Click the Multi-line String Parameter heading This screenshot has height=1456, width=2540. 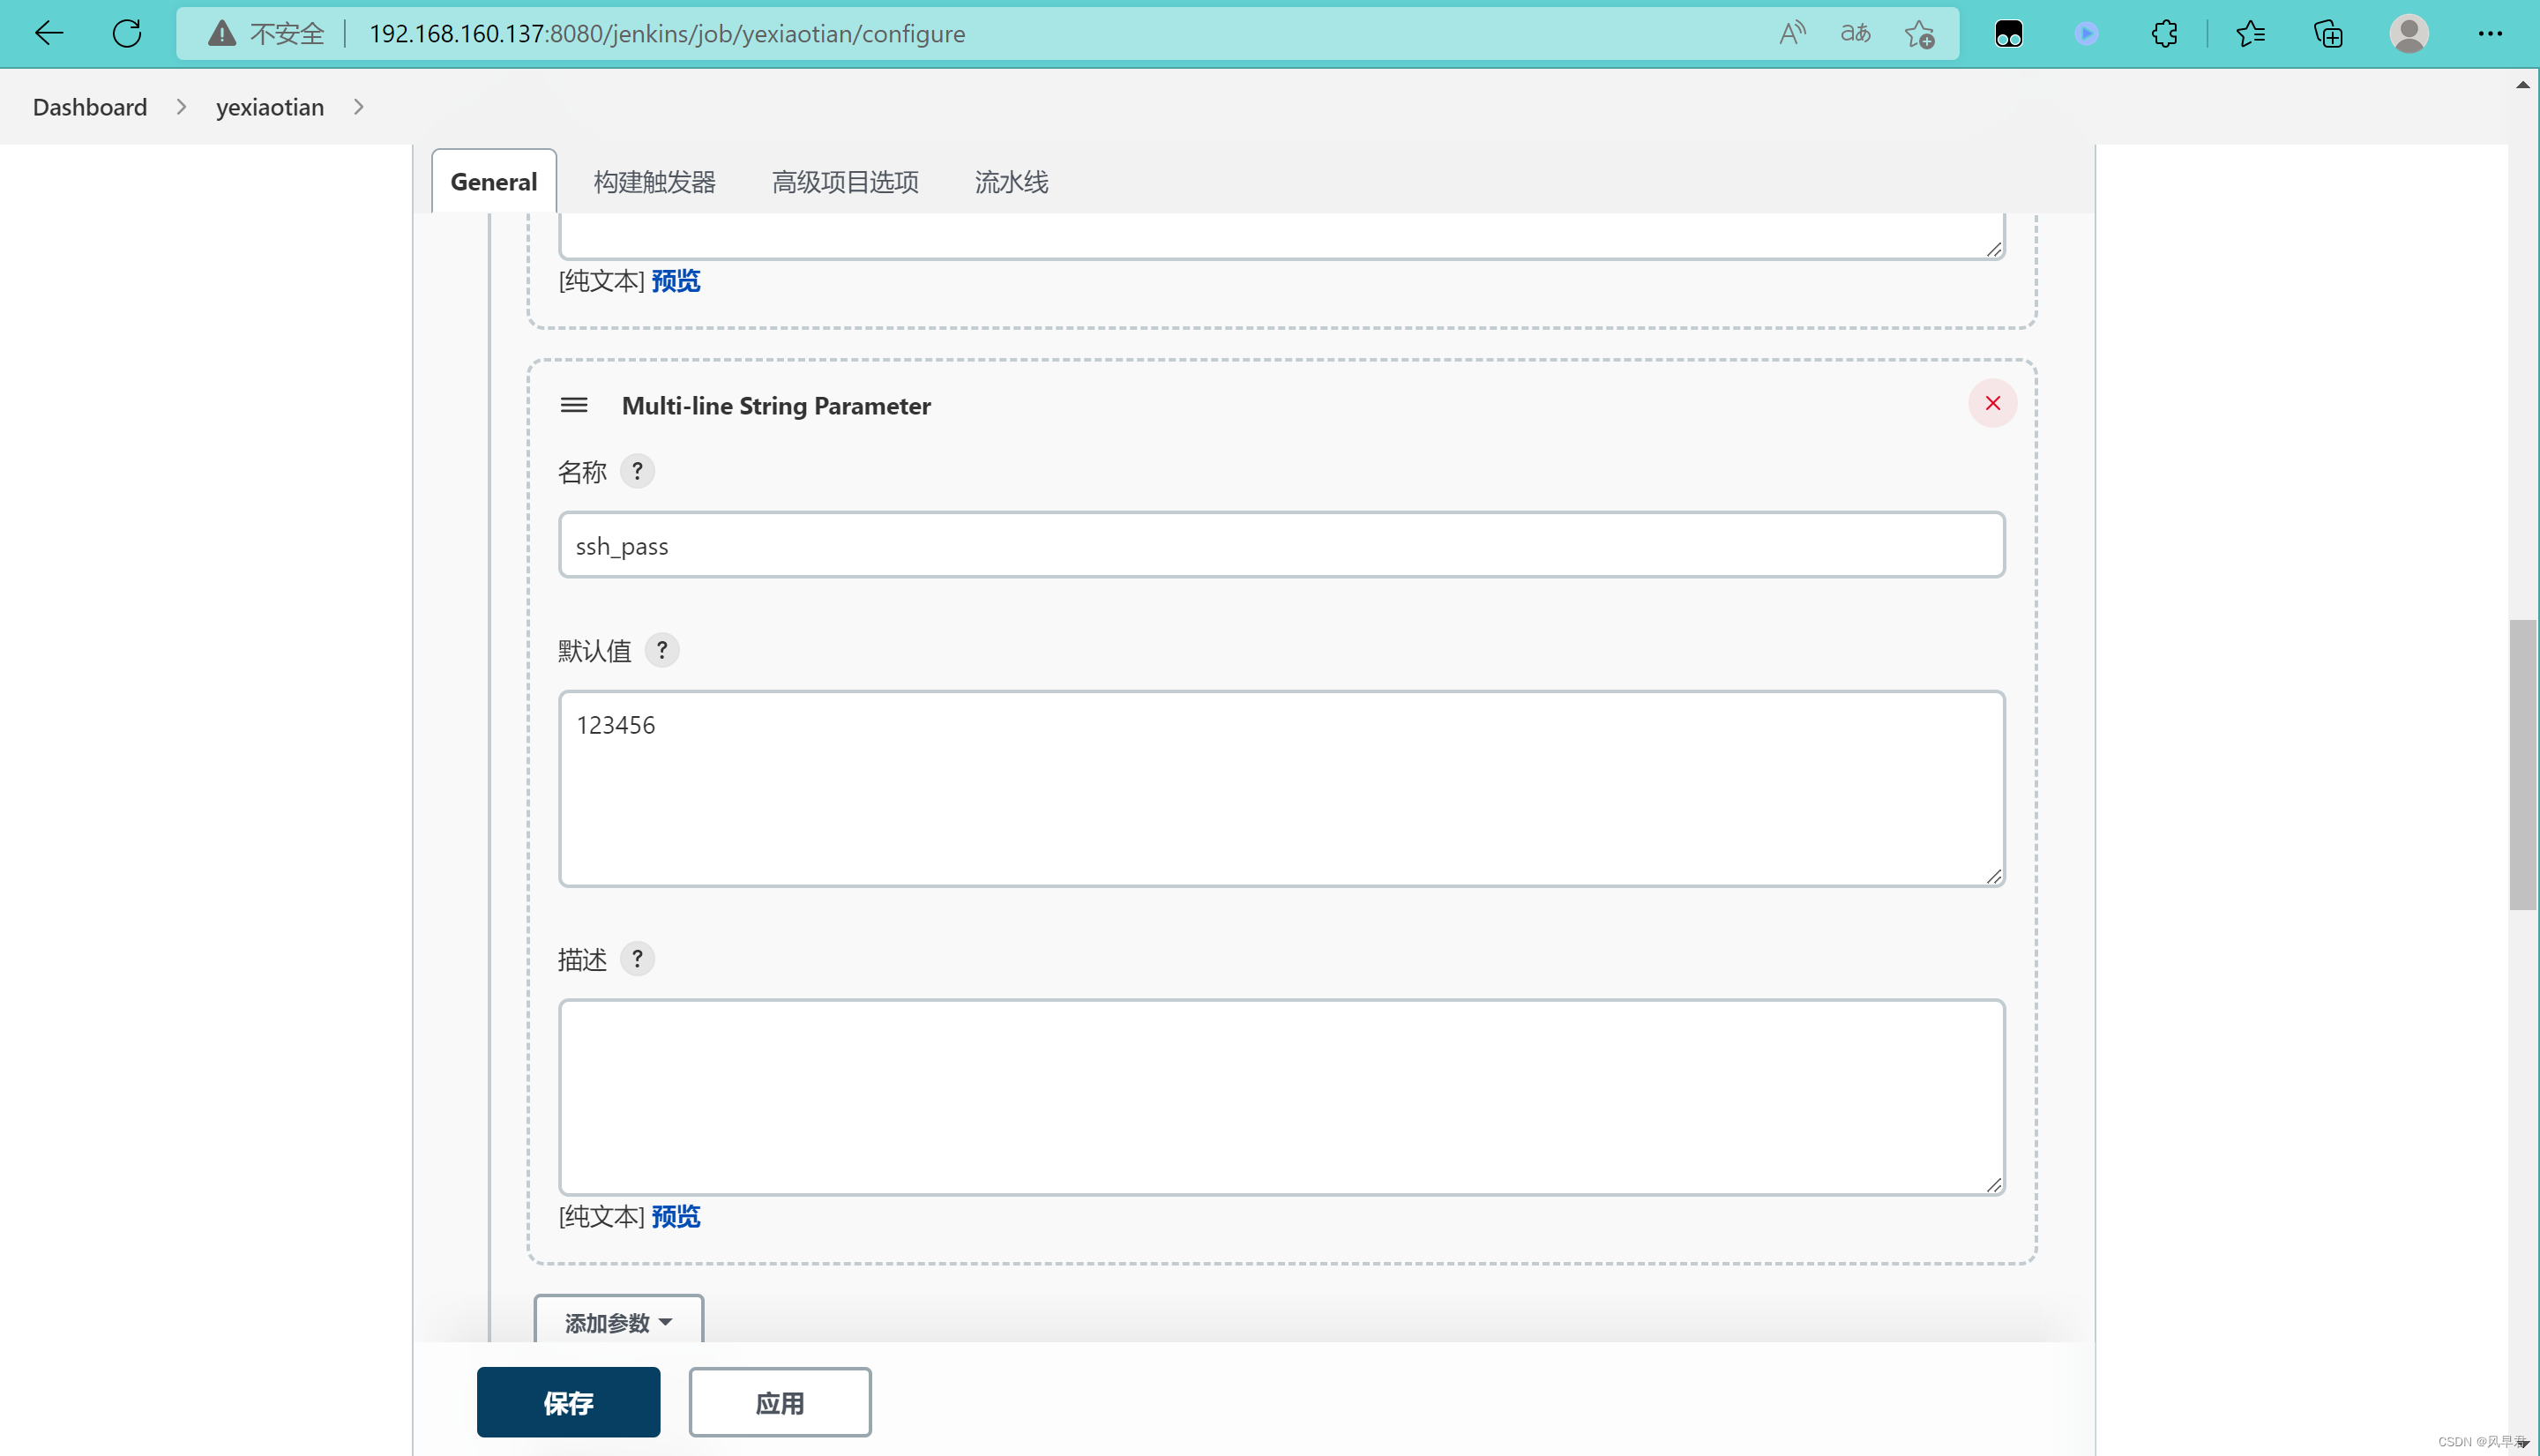click(x=776, y=405)
